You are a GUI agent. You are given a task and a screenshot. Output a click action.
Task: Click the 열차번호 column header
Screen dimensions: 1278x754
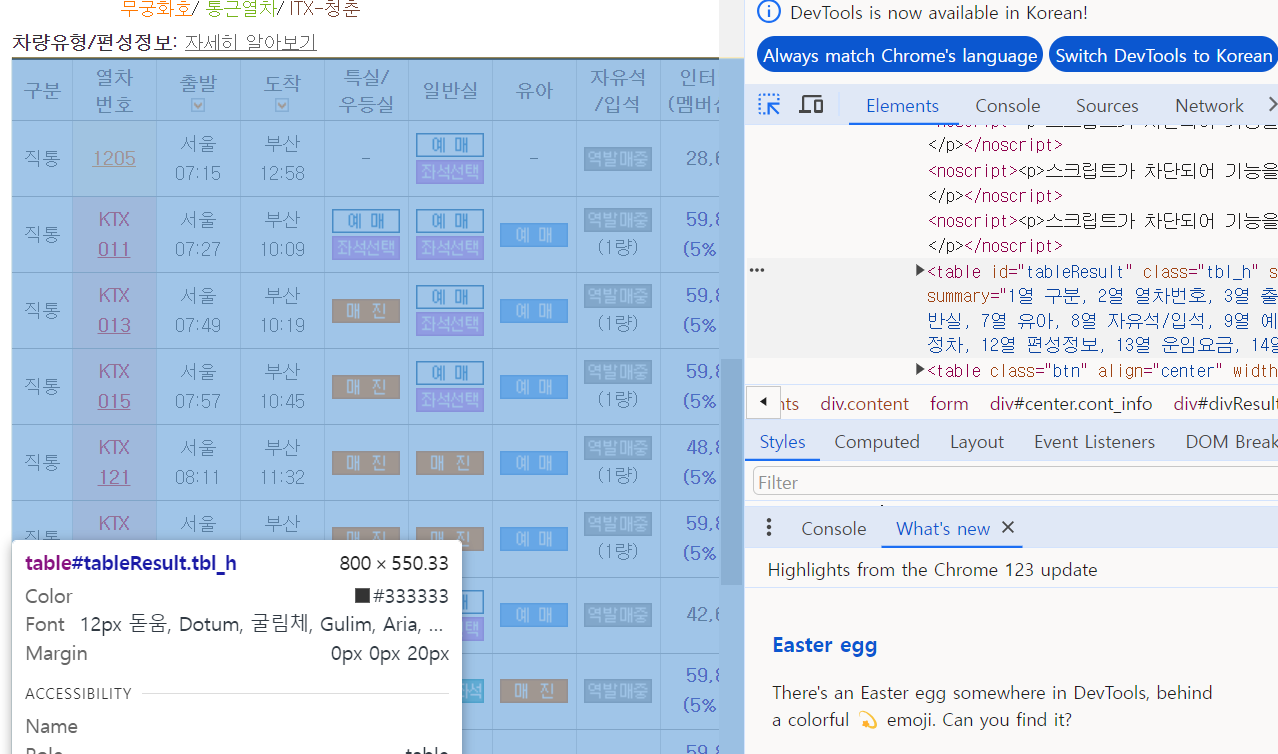pos(114,90)
